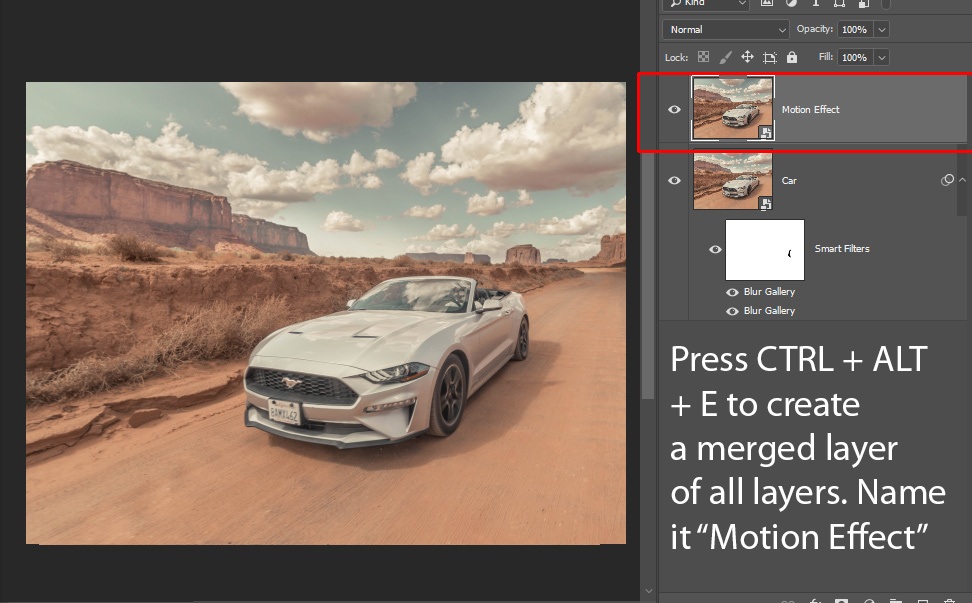Click the Opacity value field
972x603 pixels.
tap(854, 30)
